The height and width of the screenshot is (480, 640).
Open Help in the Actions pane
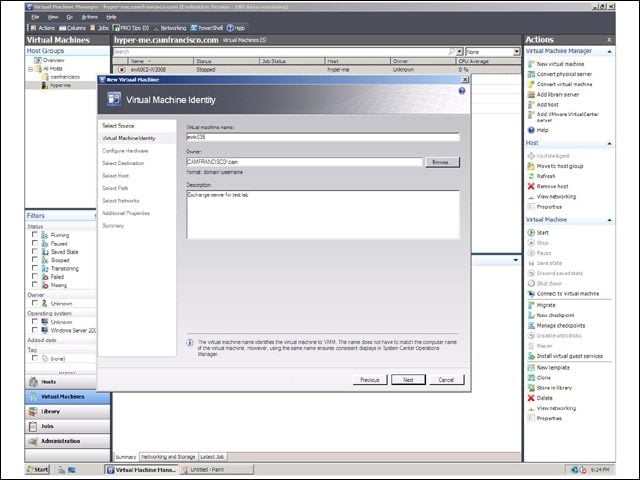point(538,130)
